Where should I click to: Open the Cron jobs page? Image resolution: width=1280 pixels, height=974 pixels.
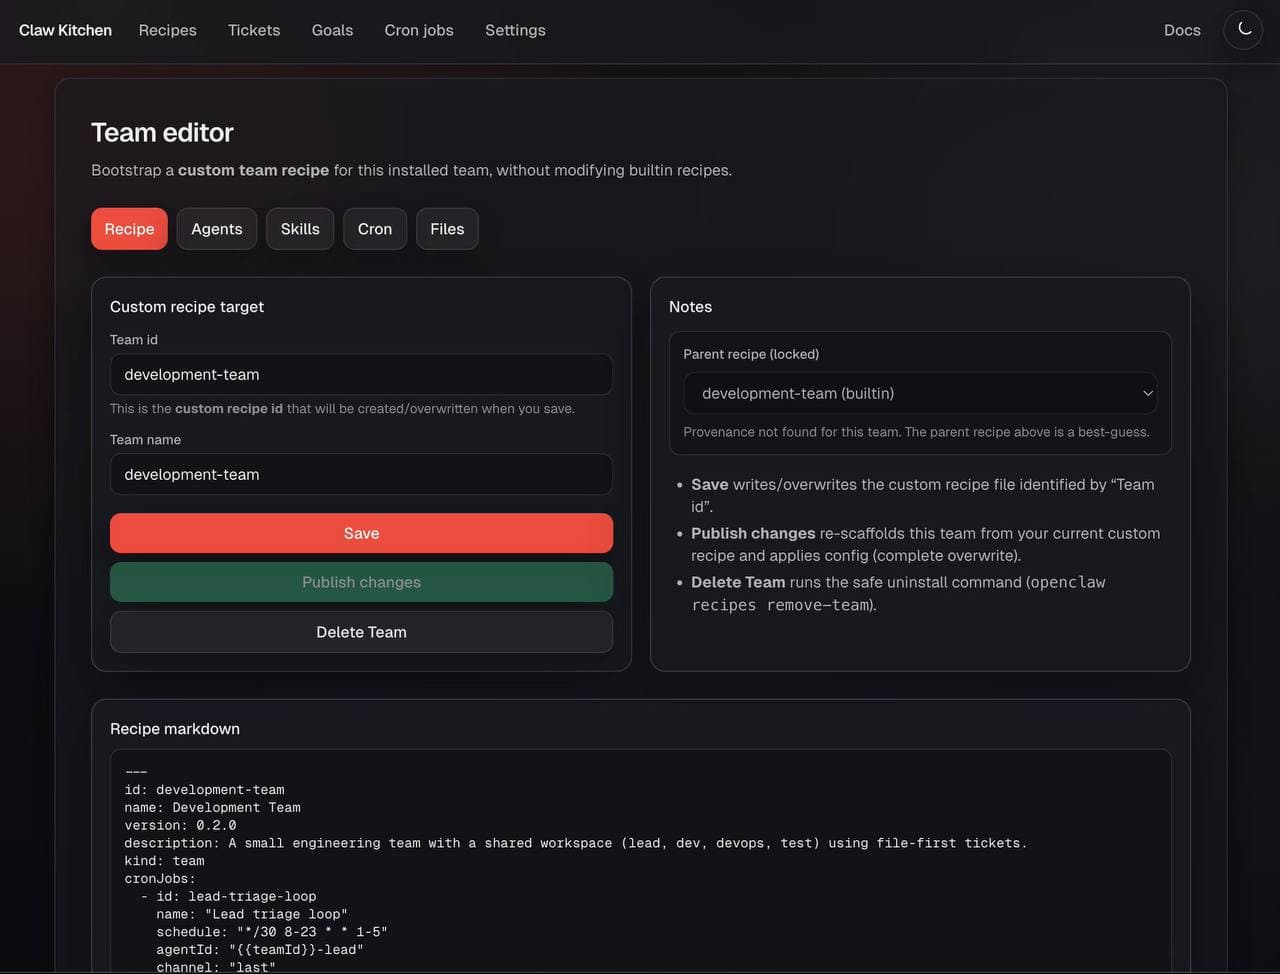418,29
